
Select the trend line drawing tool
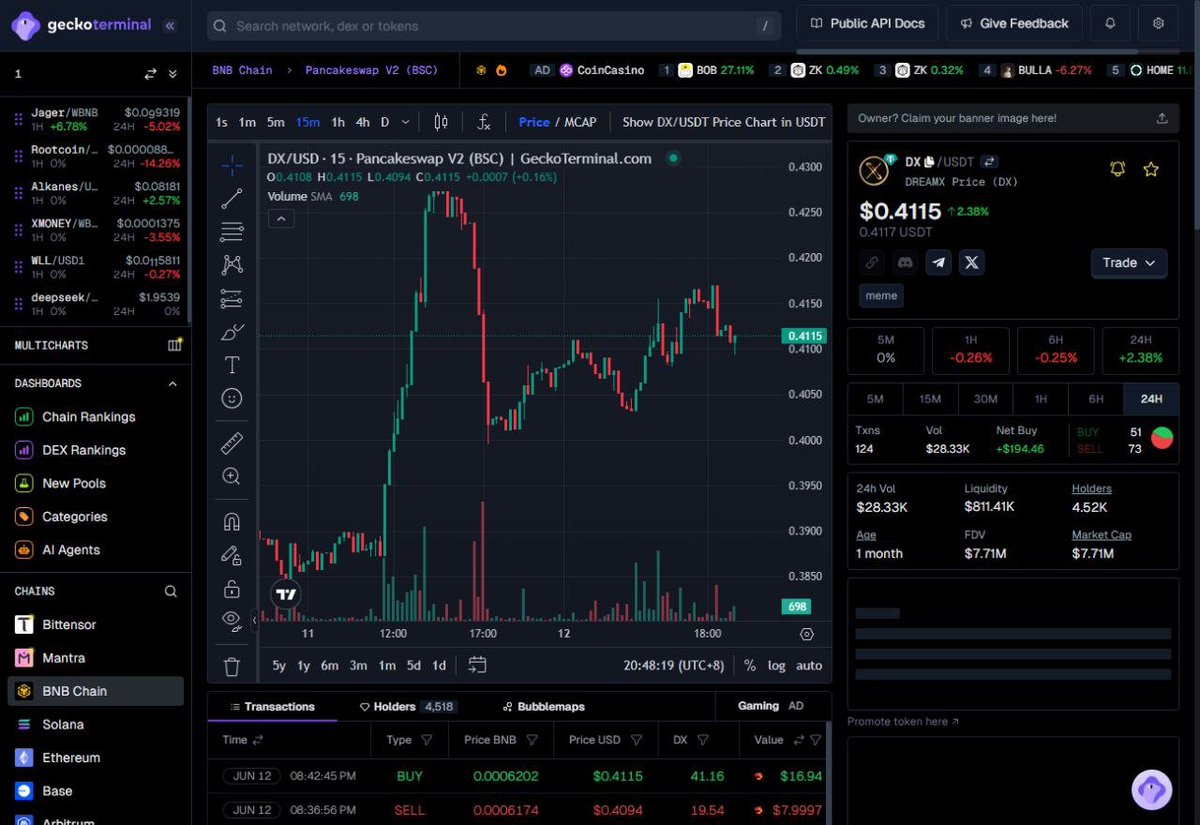(232, 198)
